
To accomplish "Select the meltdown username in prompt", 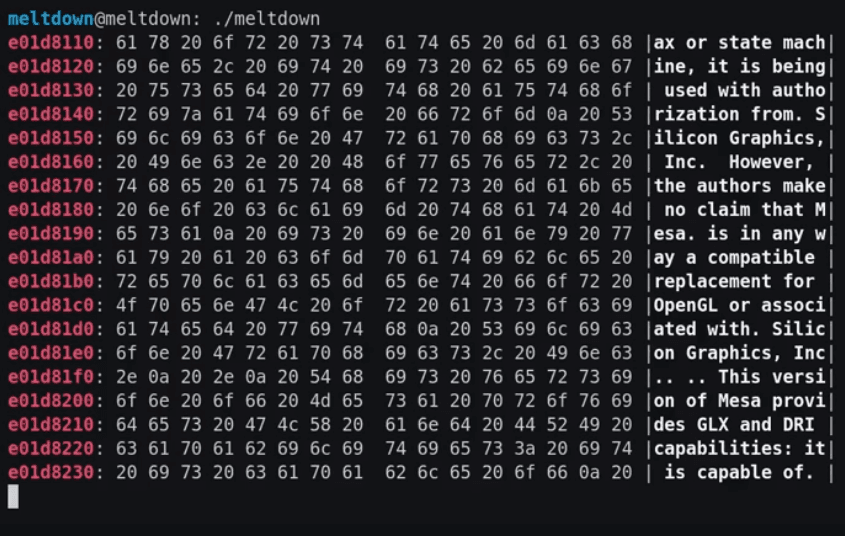I will click(51, 19).
